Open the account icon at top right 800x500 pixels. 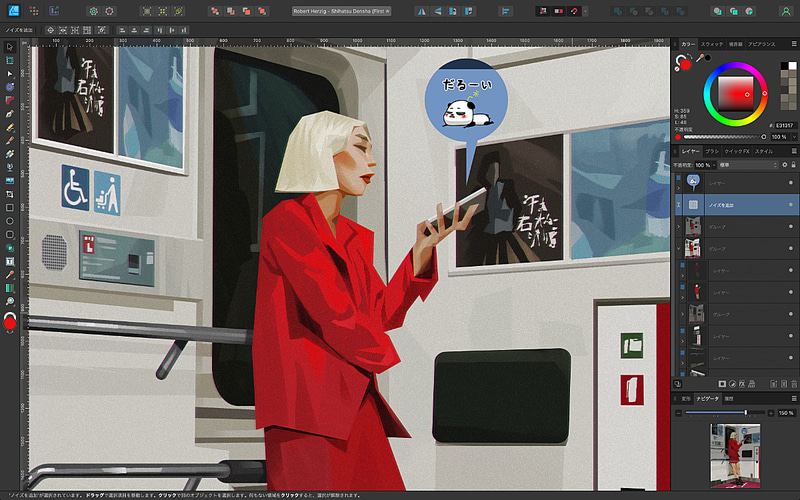tap(786, 11)
